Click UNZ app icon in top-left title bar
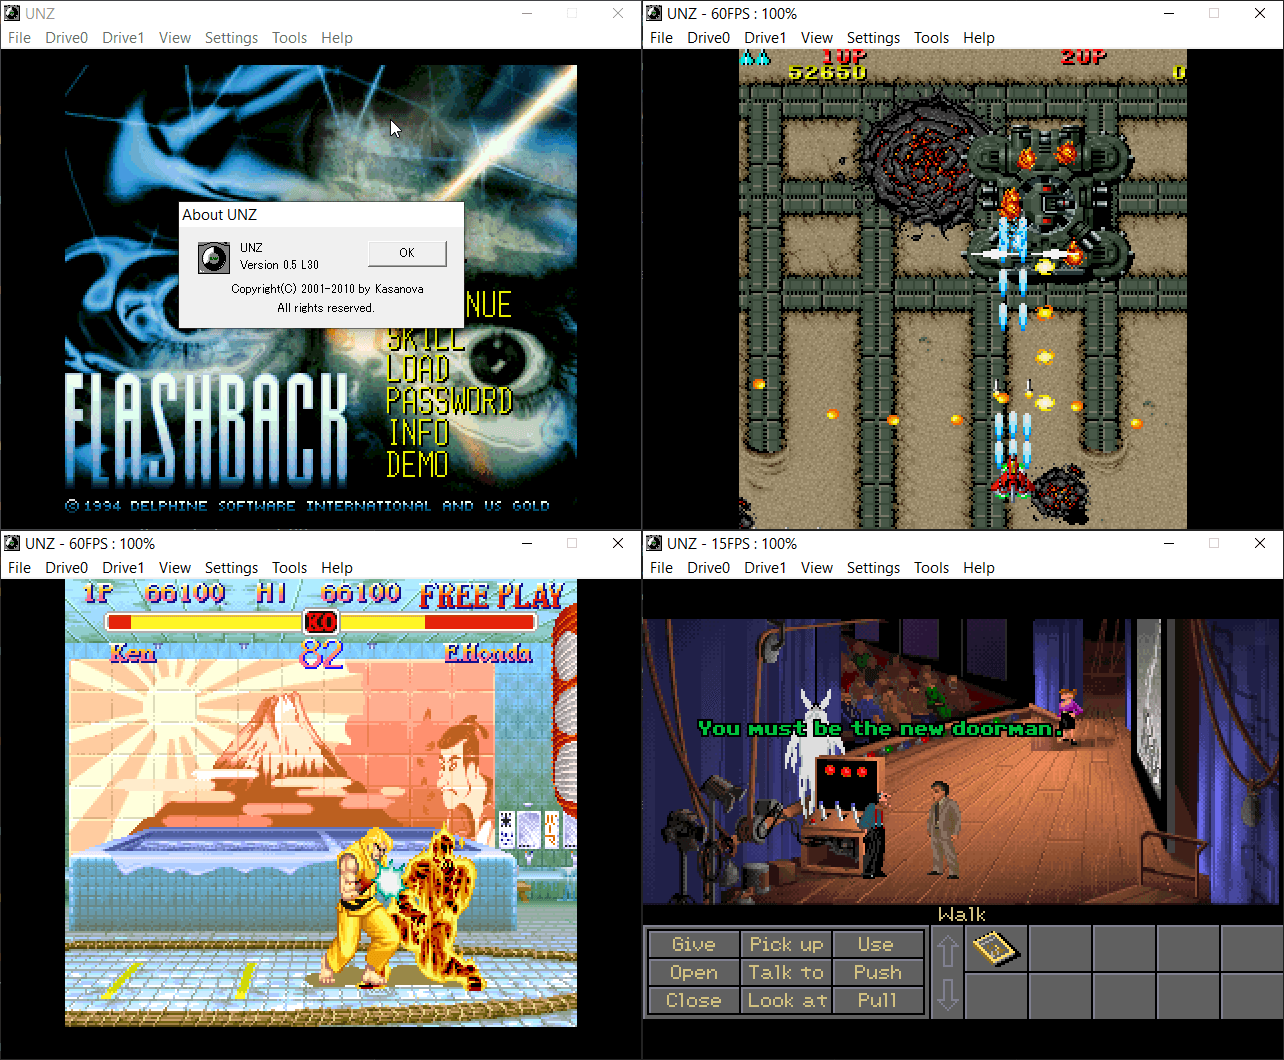 click(x=12, y=13)
